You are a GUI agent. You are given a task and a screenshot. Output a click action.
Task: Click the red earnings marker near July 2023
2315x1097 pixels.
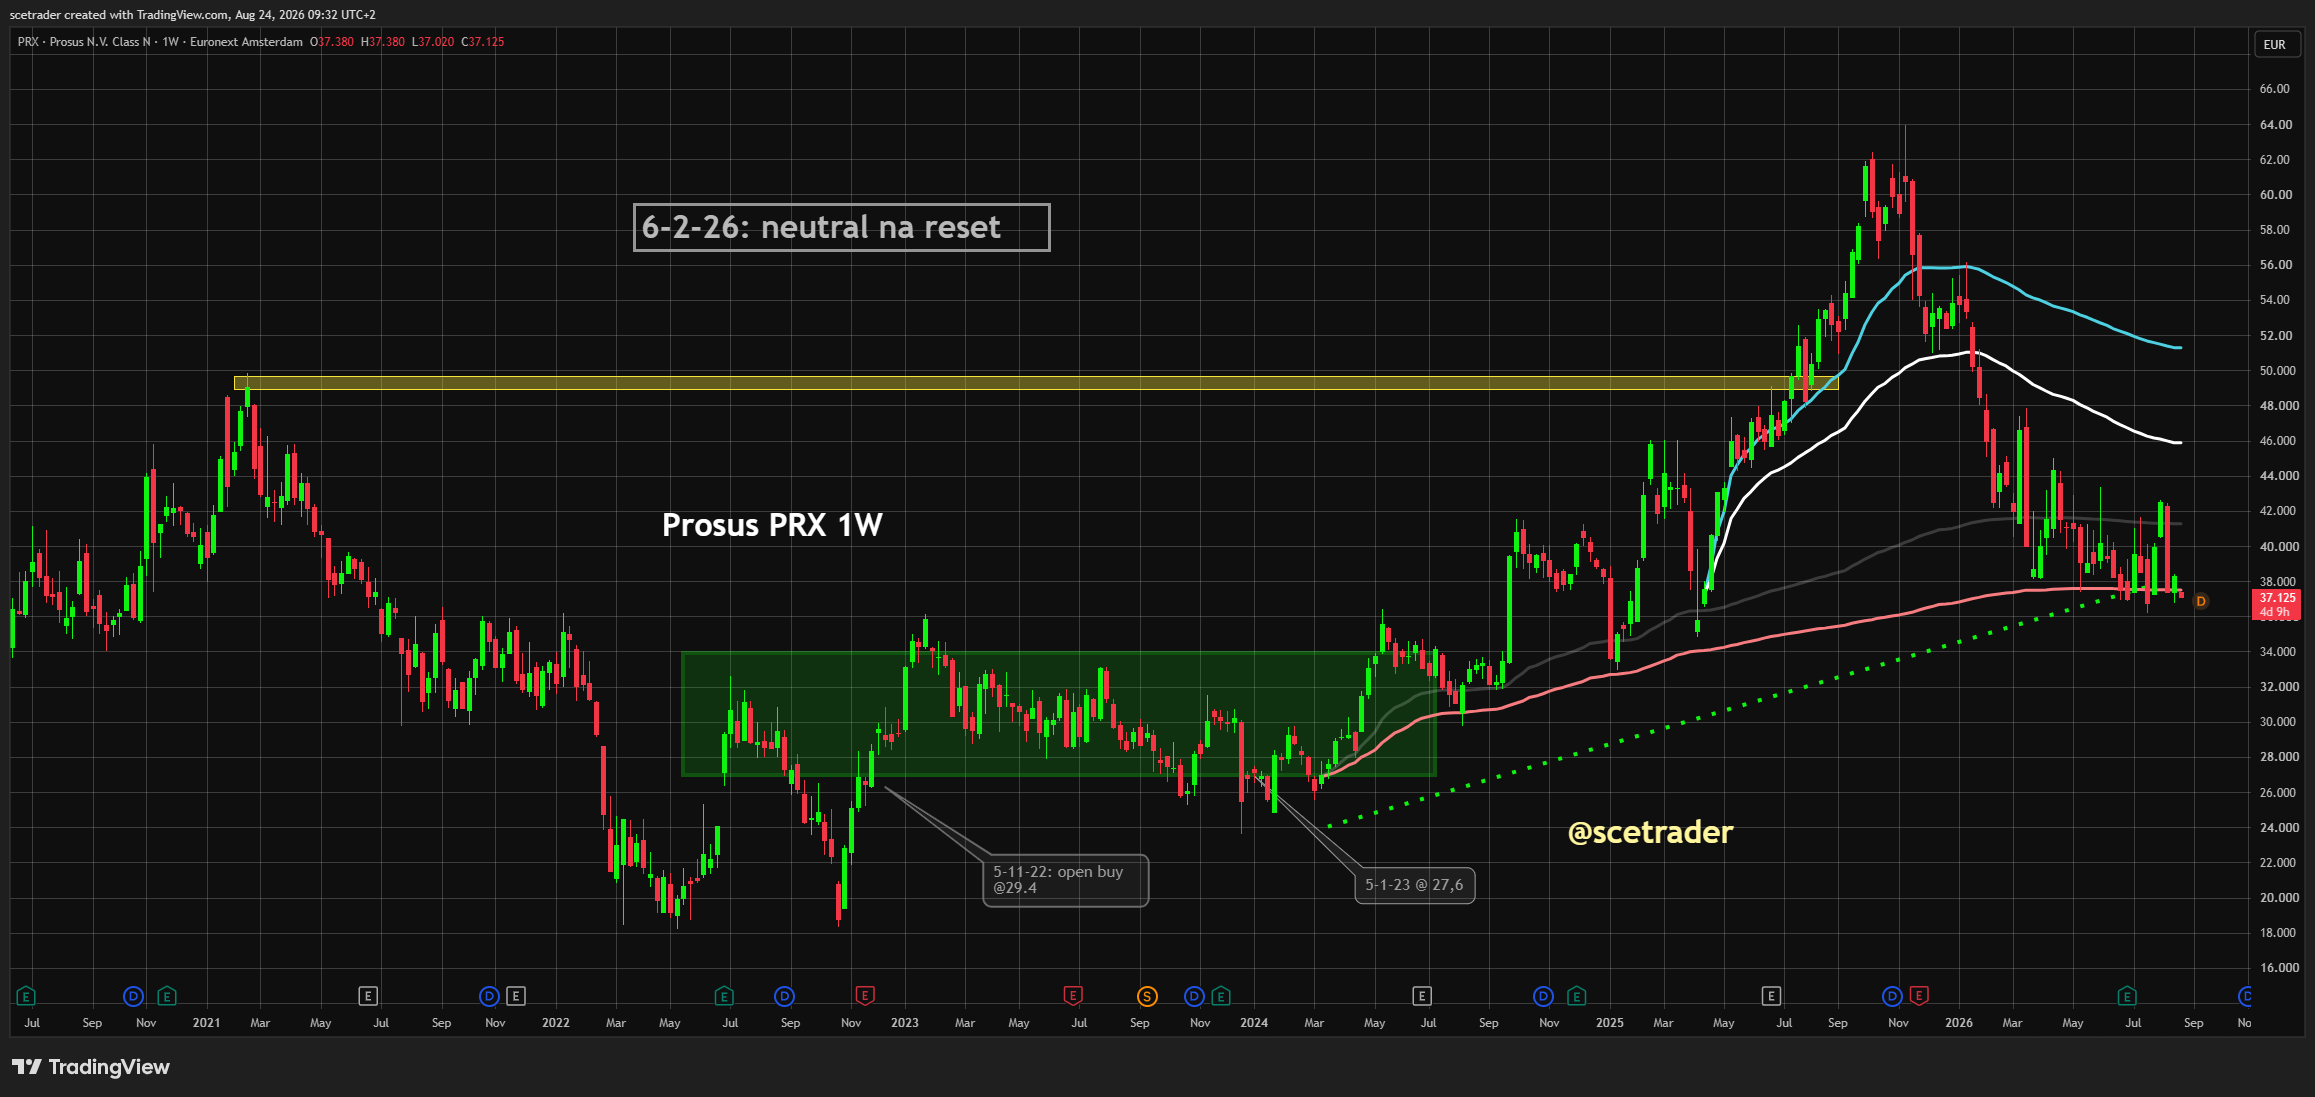(1073, 996)
